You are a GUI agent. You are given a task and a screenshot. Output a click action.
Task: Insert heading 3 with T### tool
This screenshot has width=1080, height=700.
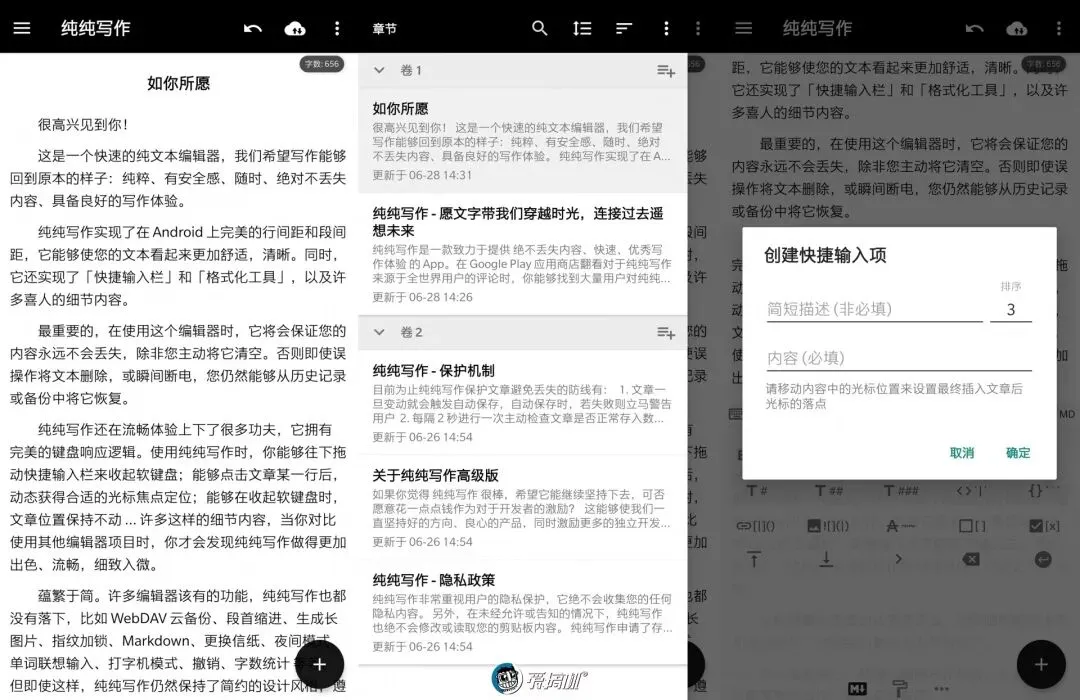[901, 491]
